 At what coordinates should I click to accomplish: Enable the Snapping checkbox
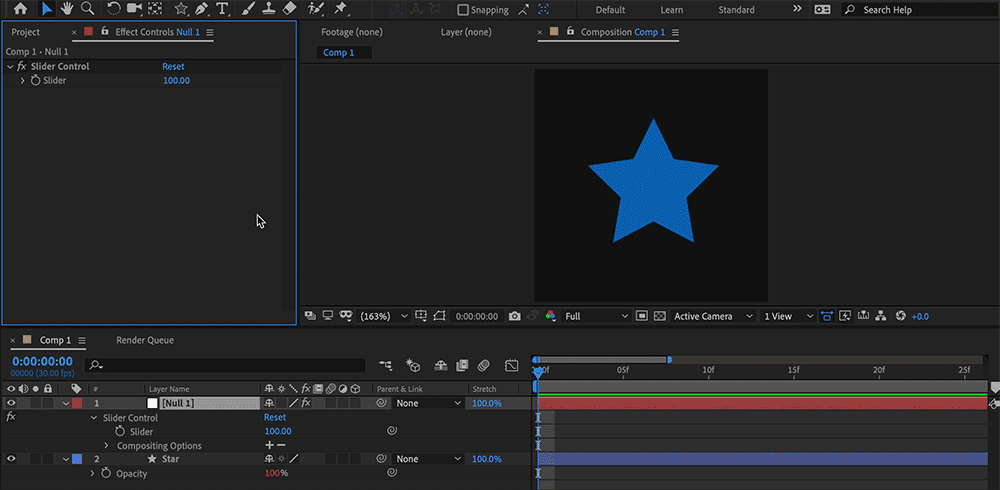[x=463, y=10]
